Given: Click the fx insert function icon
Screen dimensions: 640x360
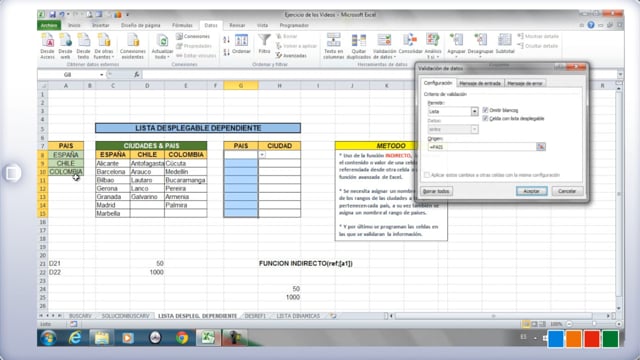Looking at the screenshot, I should pos(137,74).
